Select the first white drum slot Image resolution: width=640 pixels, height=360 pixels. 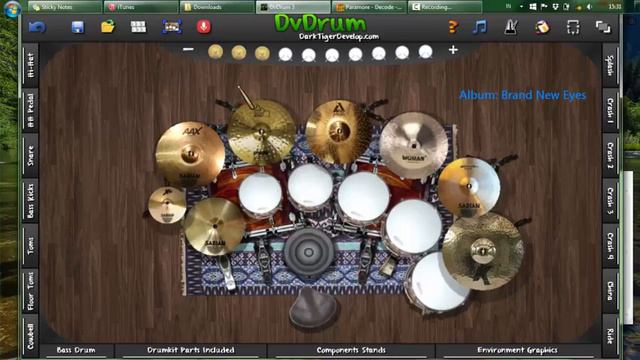285,54
